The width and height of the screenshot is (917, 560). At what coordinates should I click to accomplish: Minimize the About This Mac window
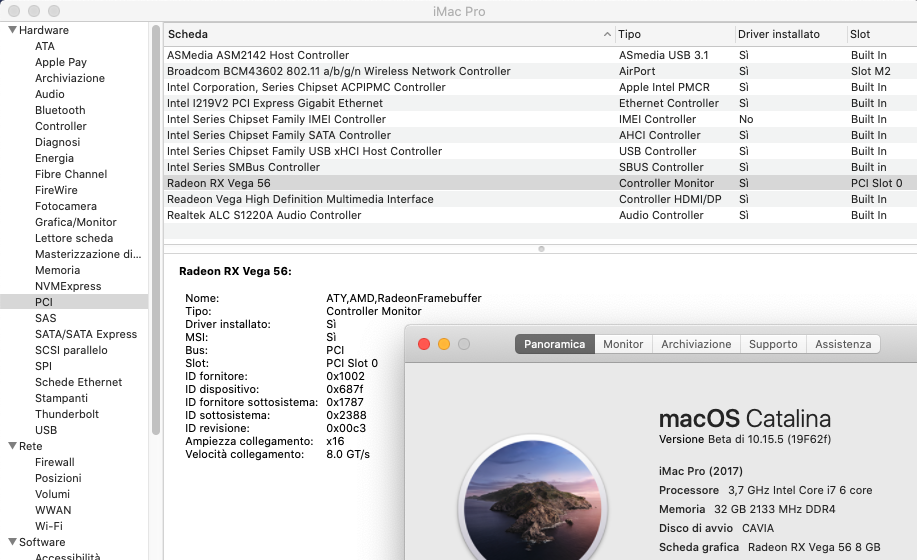[x=444, y=344]
